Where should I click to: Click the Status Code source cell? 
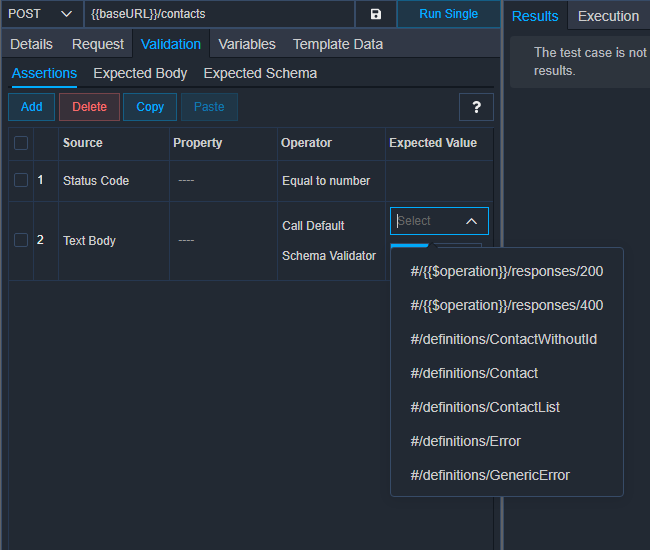114,181
